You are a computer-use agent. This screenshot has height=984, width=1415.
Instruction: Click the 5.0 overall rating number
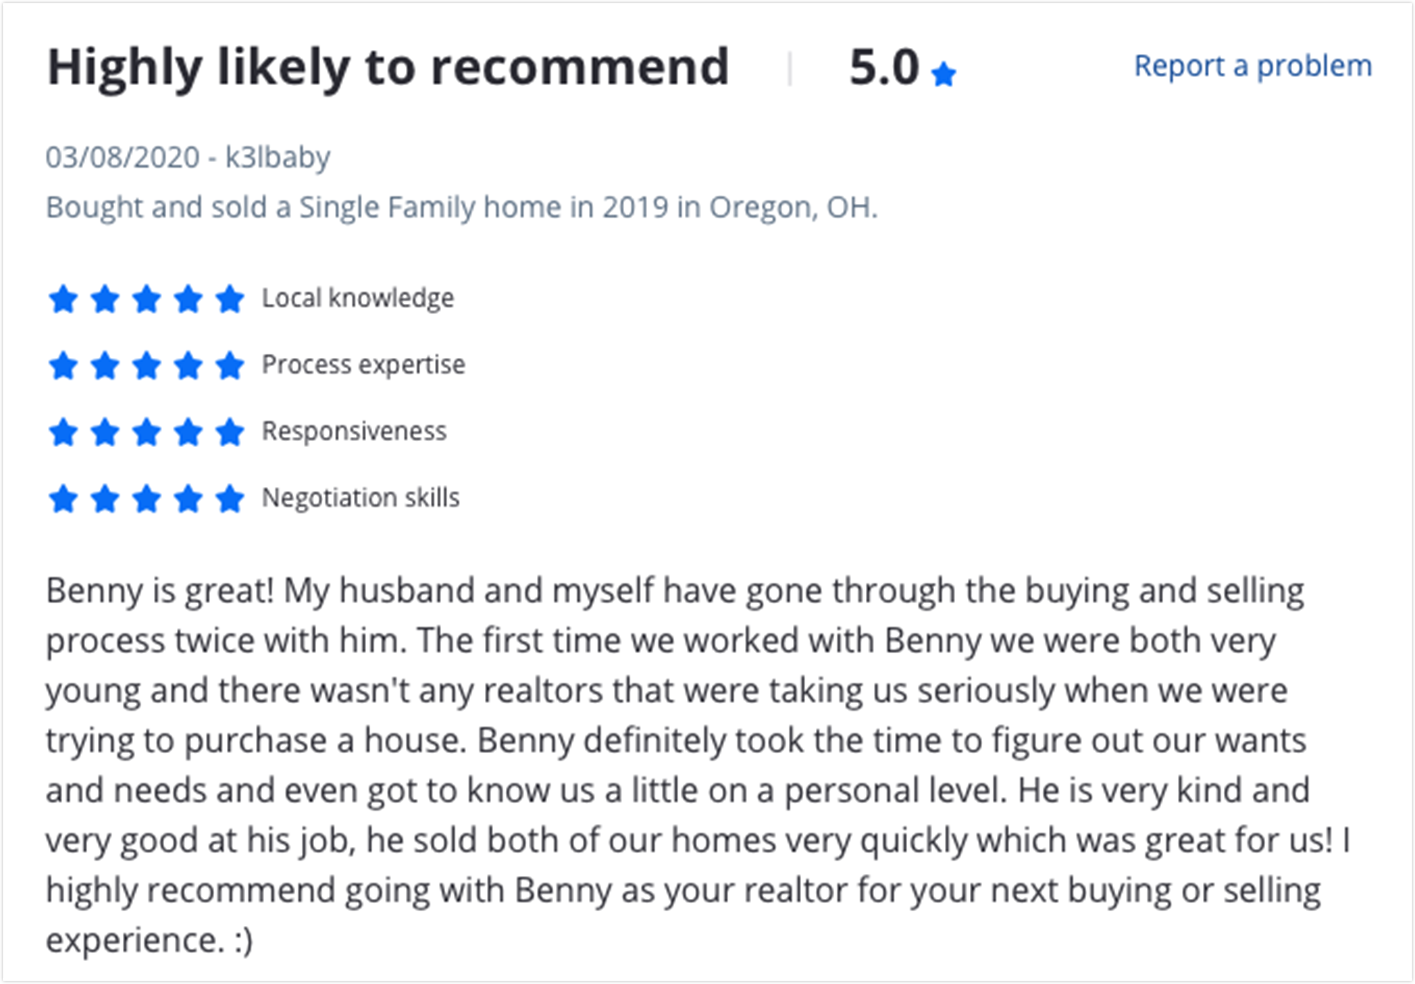point(884,67)
